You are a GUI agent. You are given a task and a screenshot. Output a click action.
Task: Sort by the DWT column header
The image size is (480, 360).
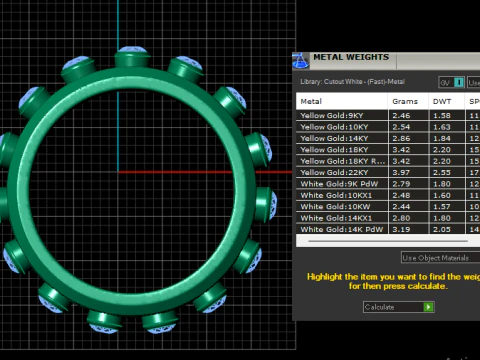[446, 101]
